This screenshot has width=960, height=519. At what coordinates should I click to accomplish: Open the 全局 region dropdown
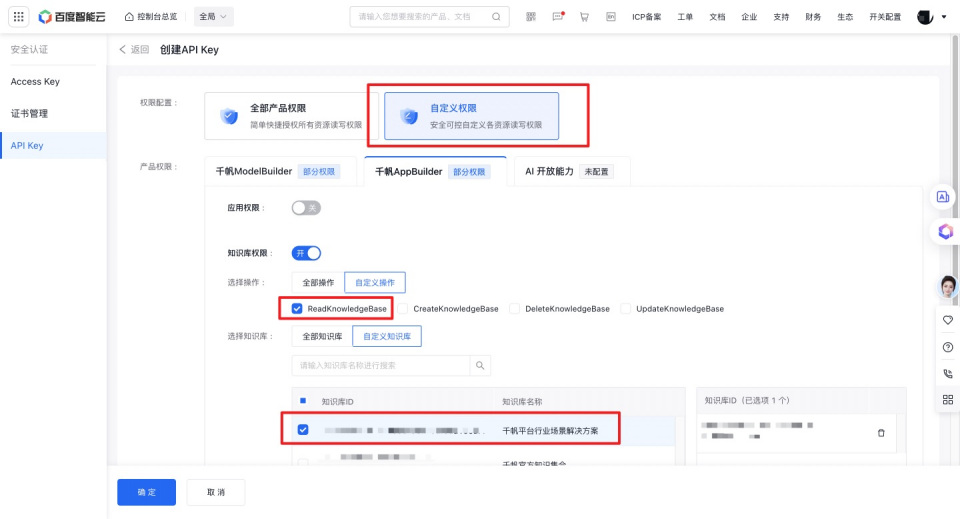[213, 17]
